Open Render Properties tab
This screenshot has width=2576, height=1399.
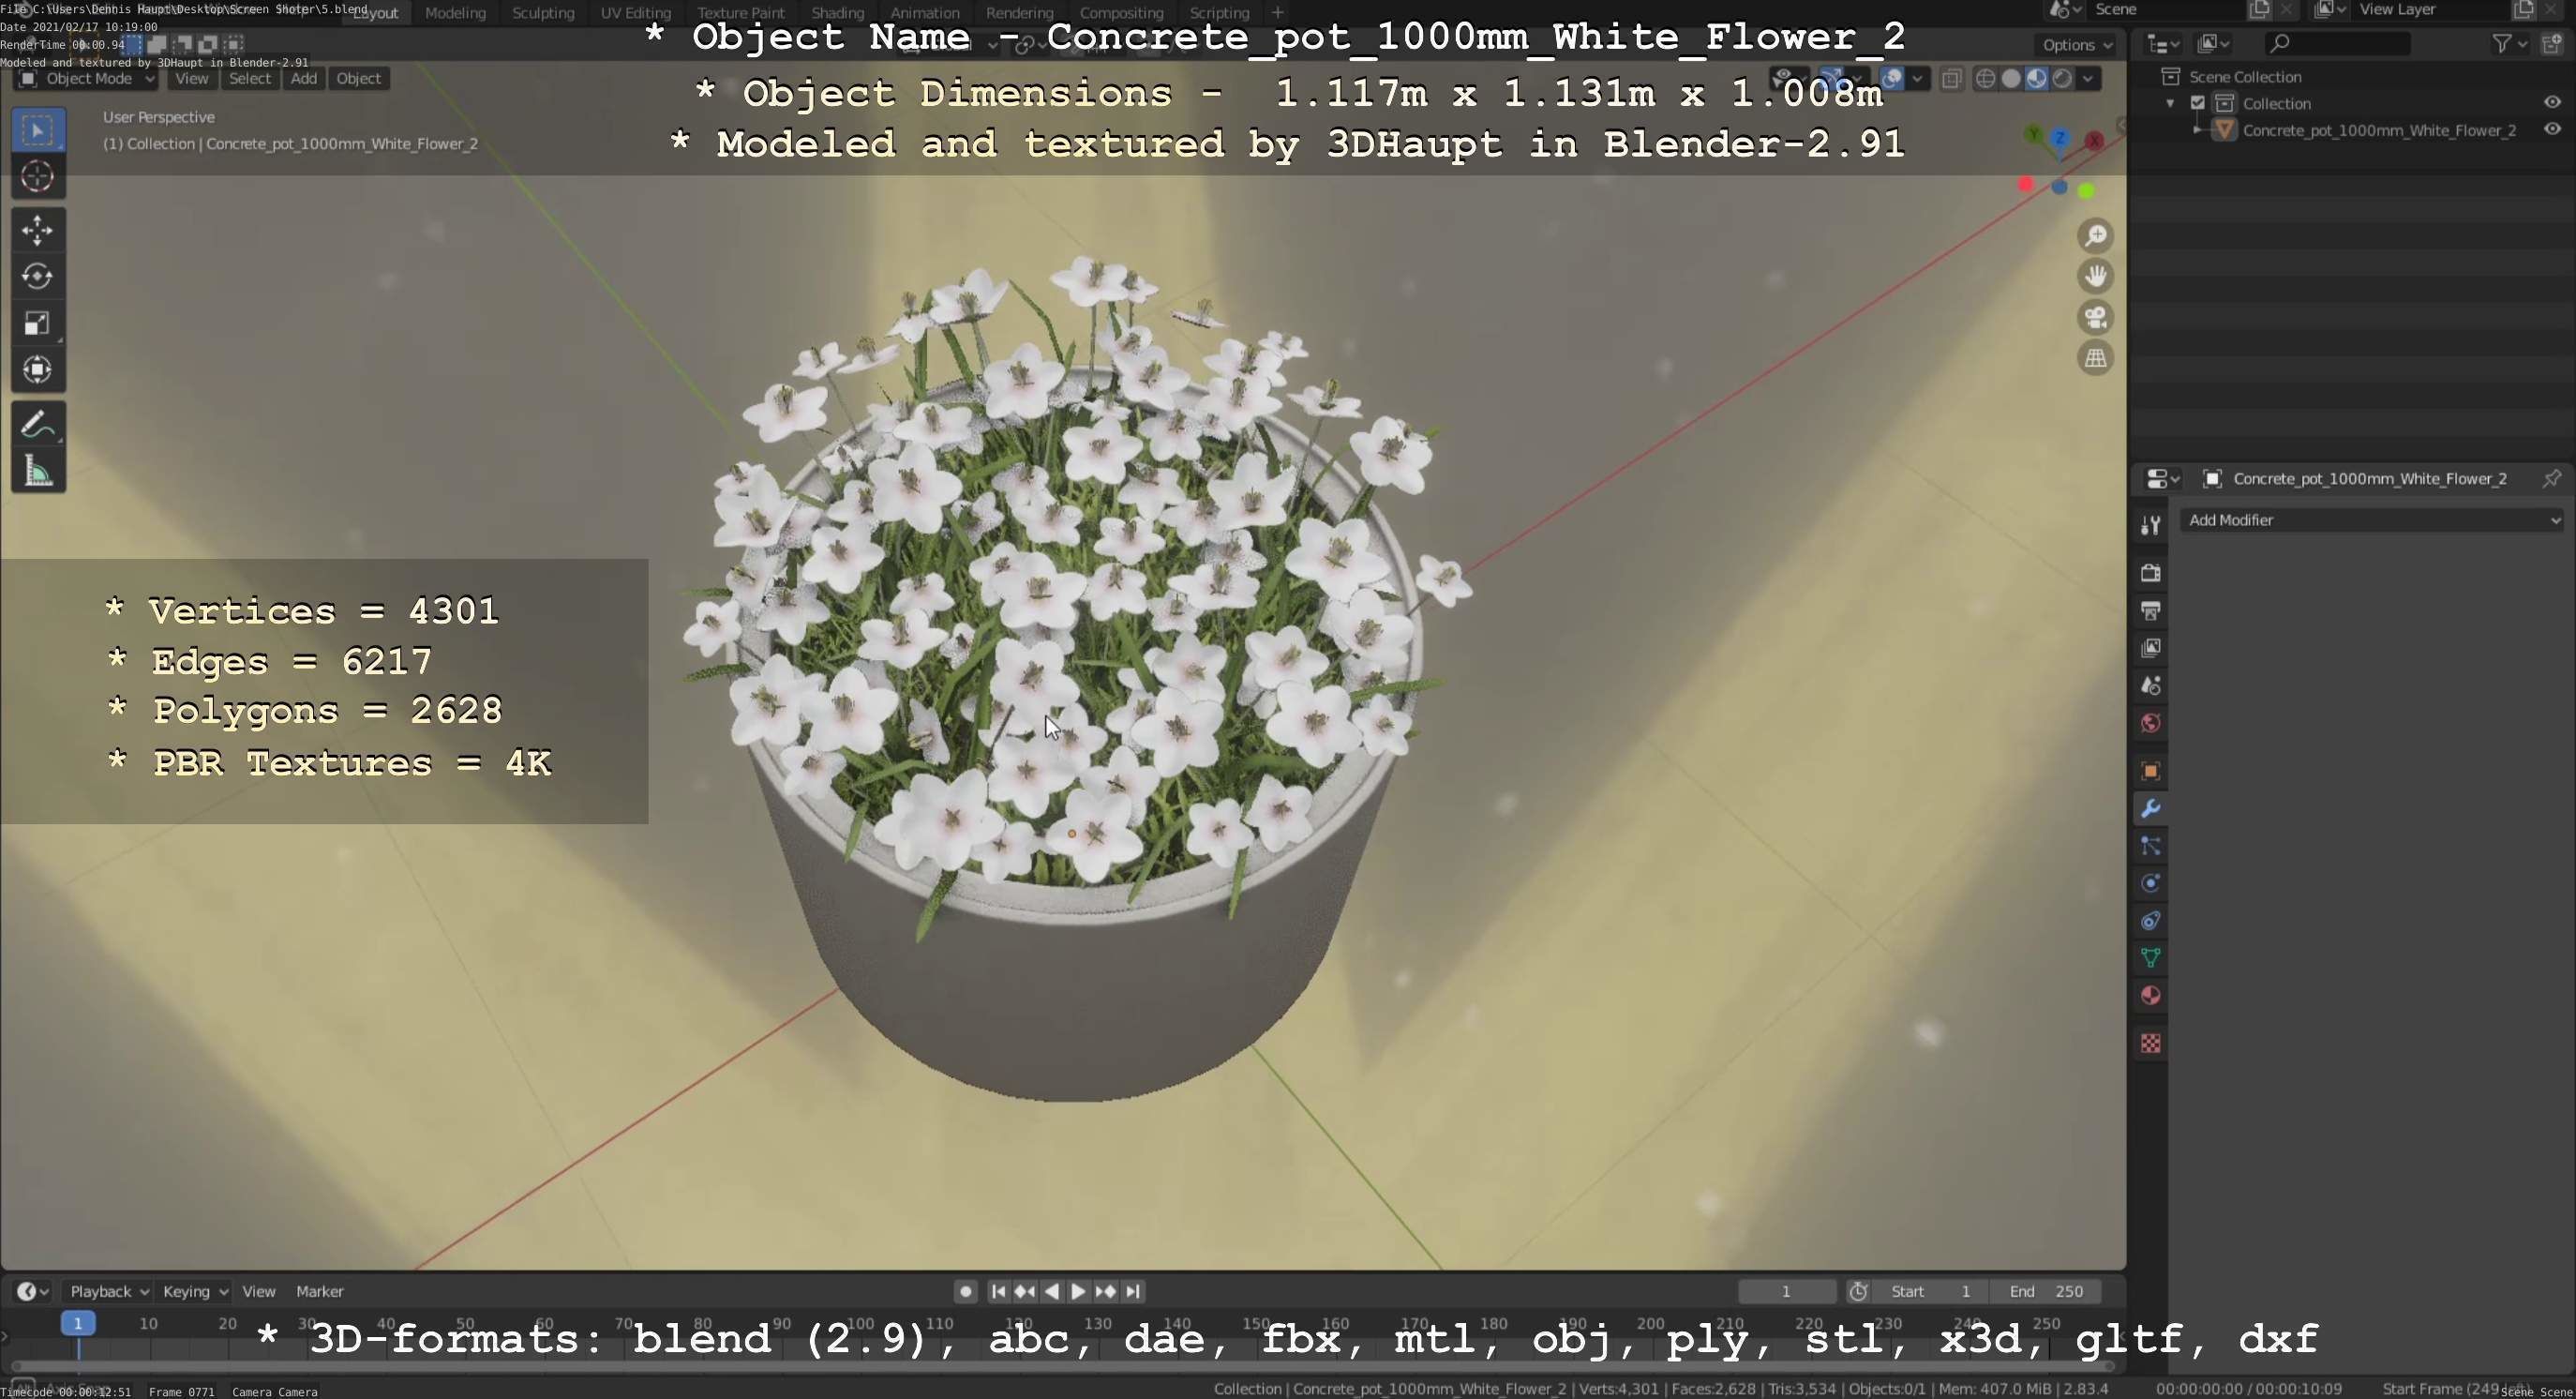[2151, 573]
